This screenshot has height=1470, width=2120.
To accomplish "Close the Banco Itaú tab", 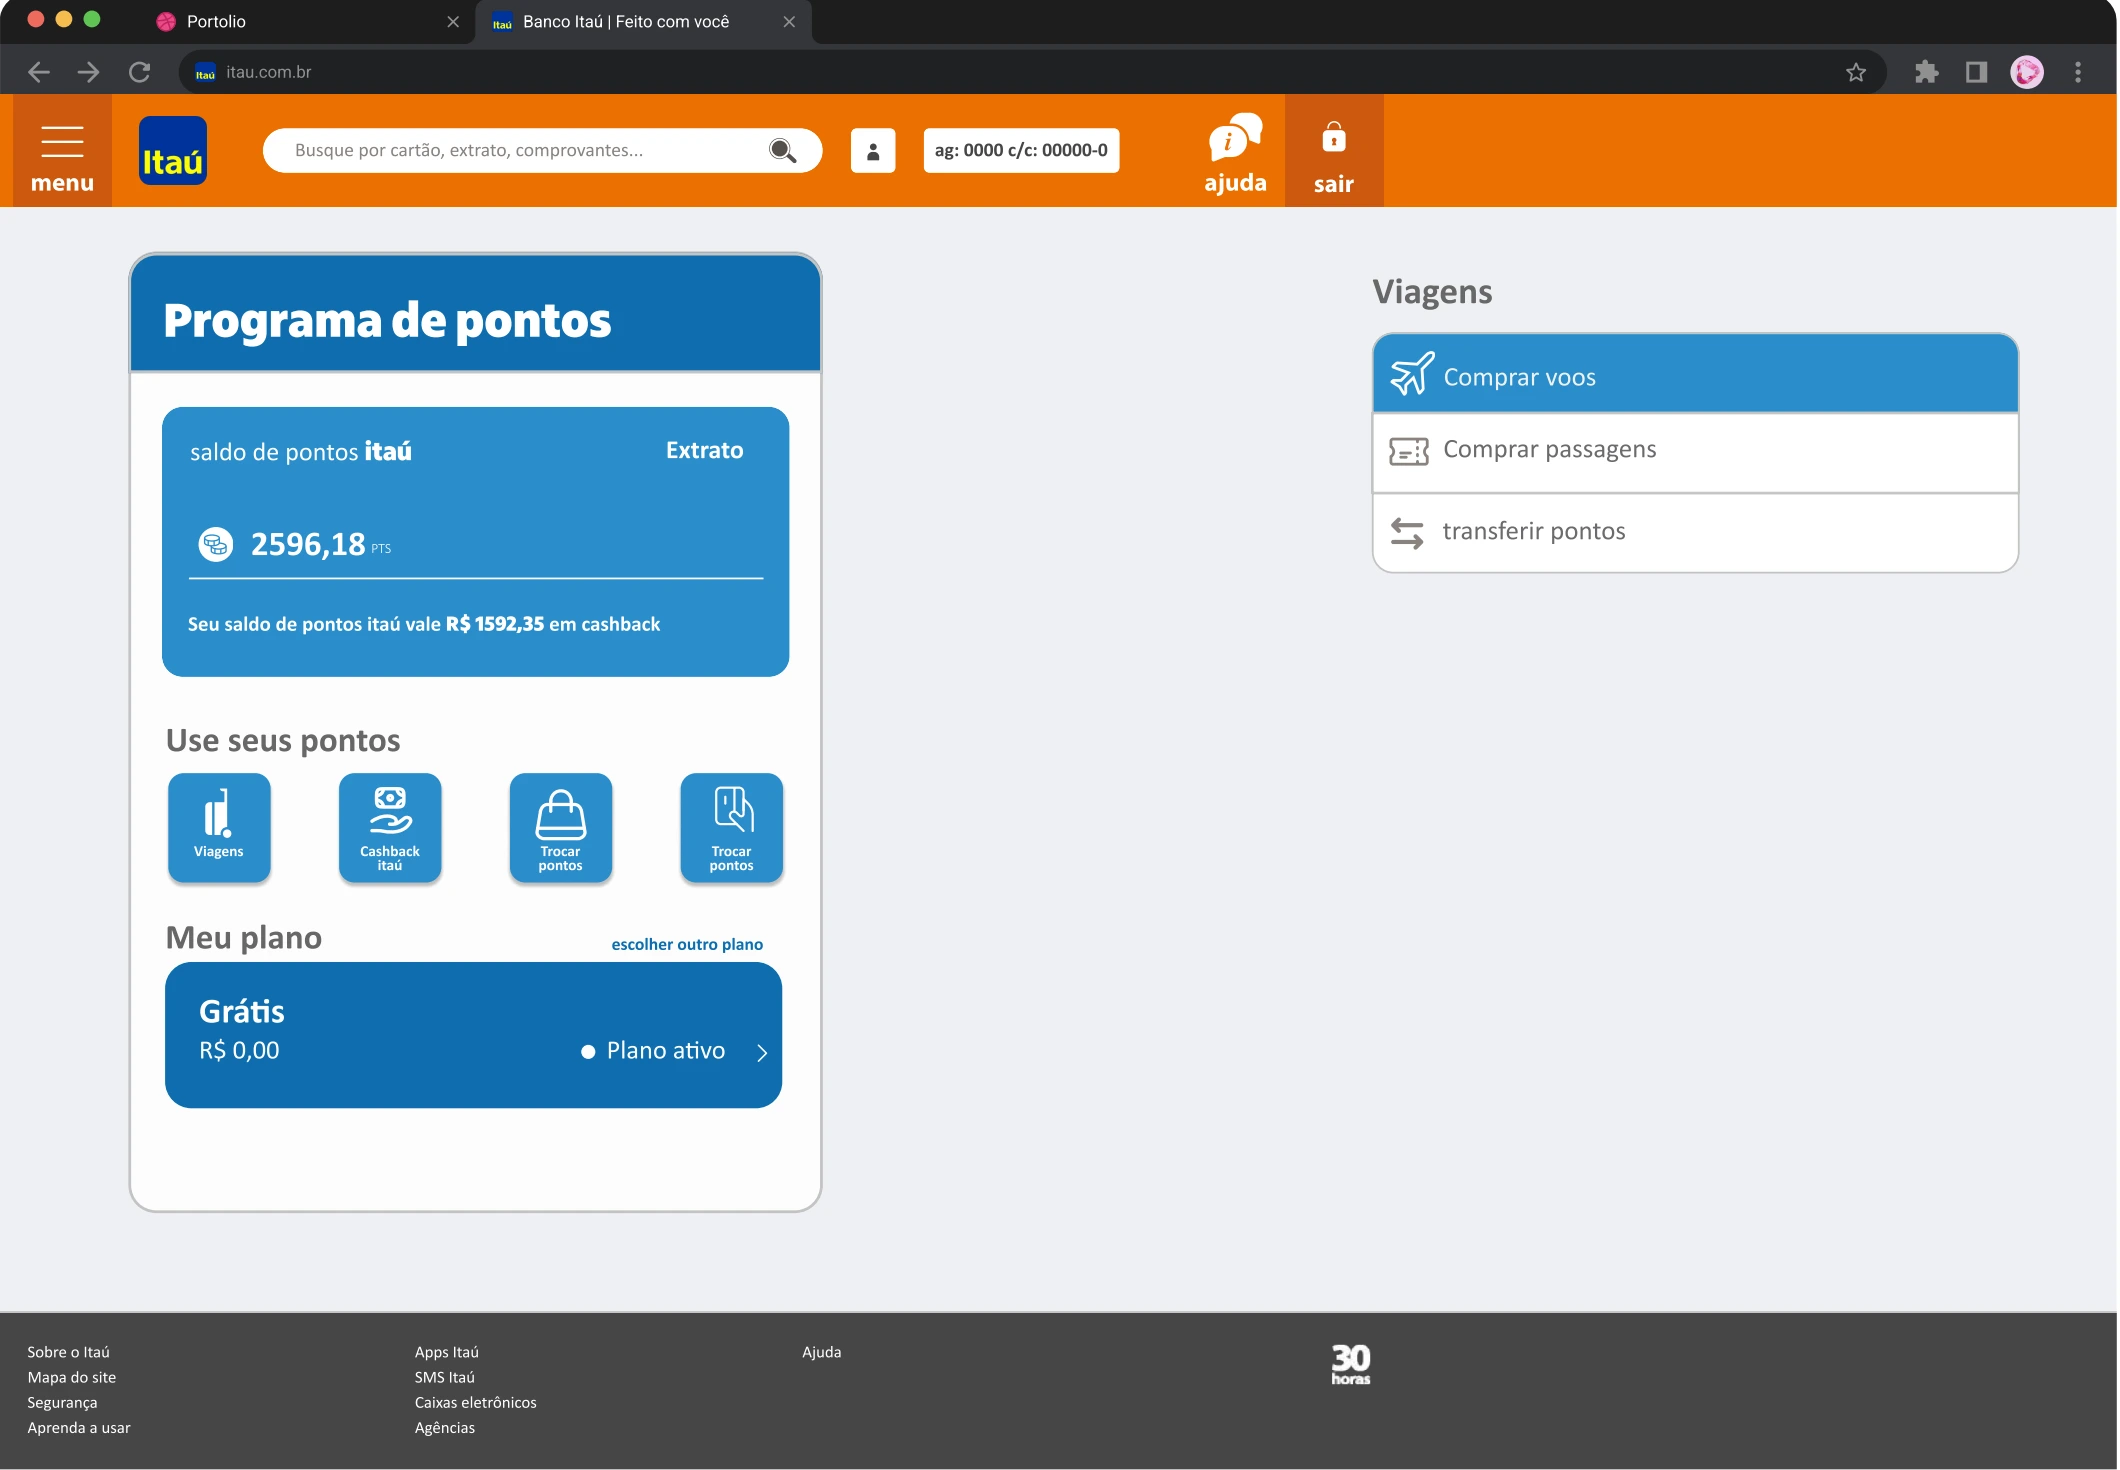I will pos(789,22).
